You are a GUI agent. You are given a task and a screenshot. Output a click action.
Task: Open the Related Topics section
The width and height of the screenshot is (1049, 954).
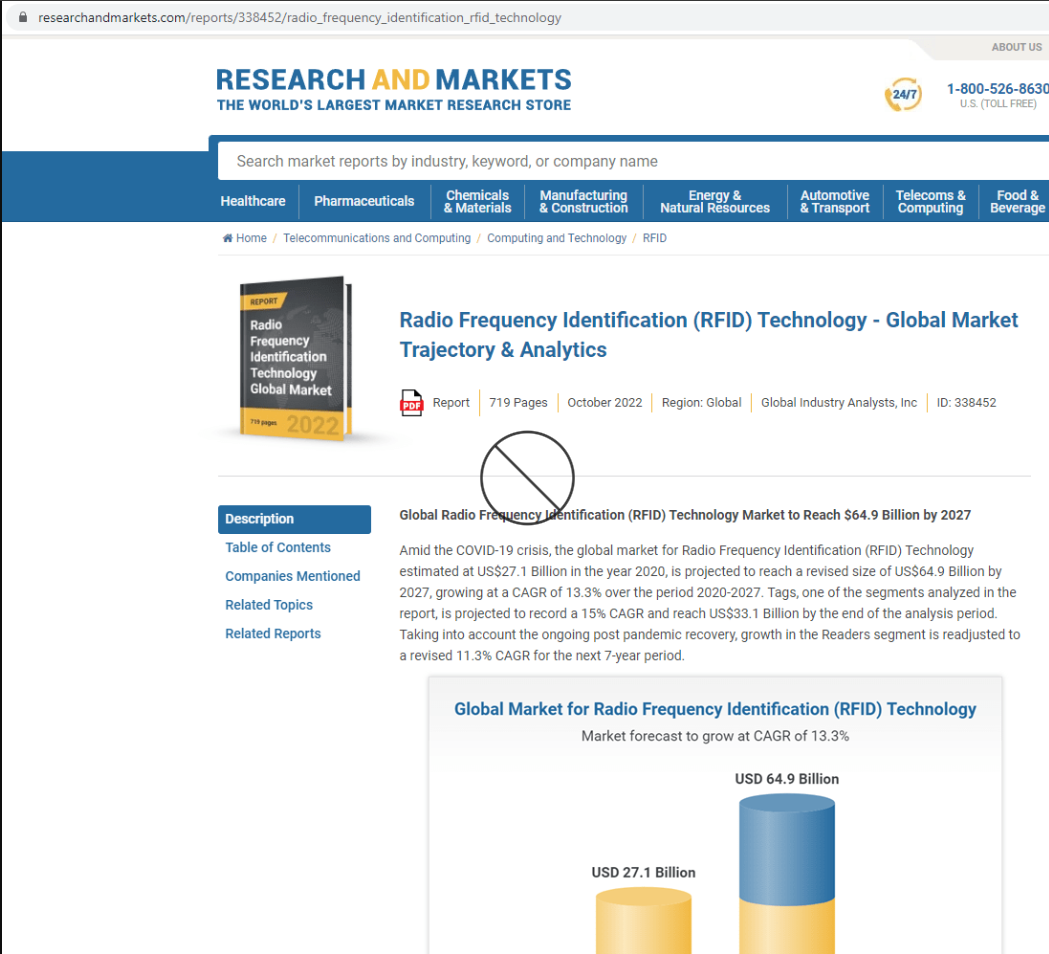click(269, 605)
